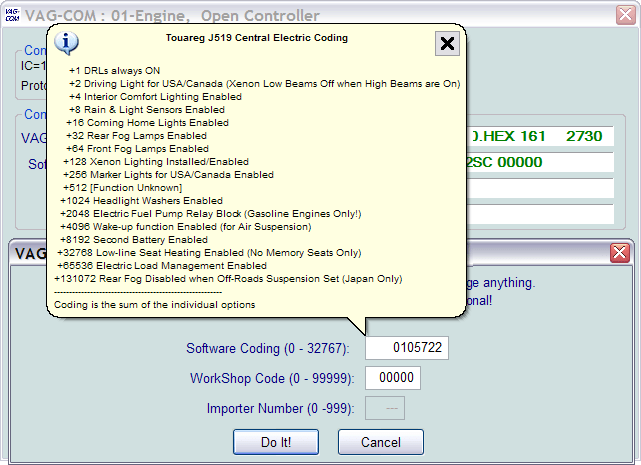641x465 pixels.
Task: Click the 'Touareg J519 Central Electric Coding' title
Action: [257, 38]
